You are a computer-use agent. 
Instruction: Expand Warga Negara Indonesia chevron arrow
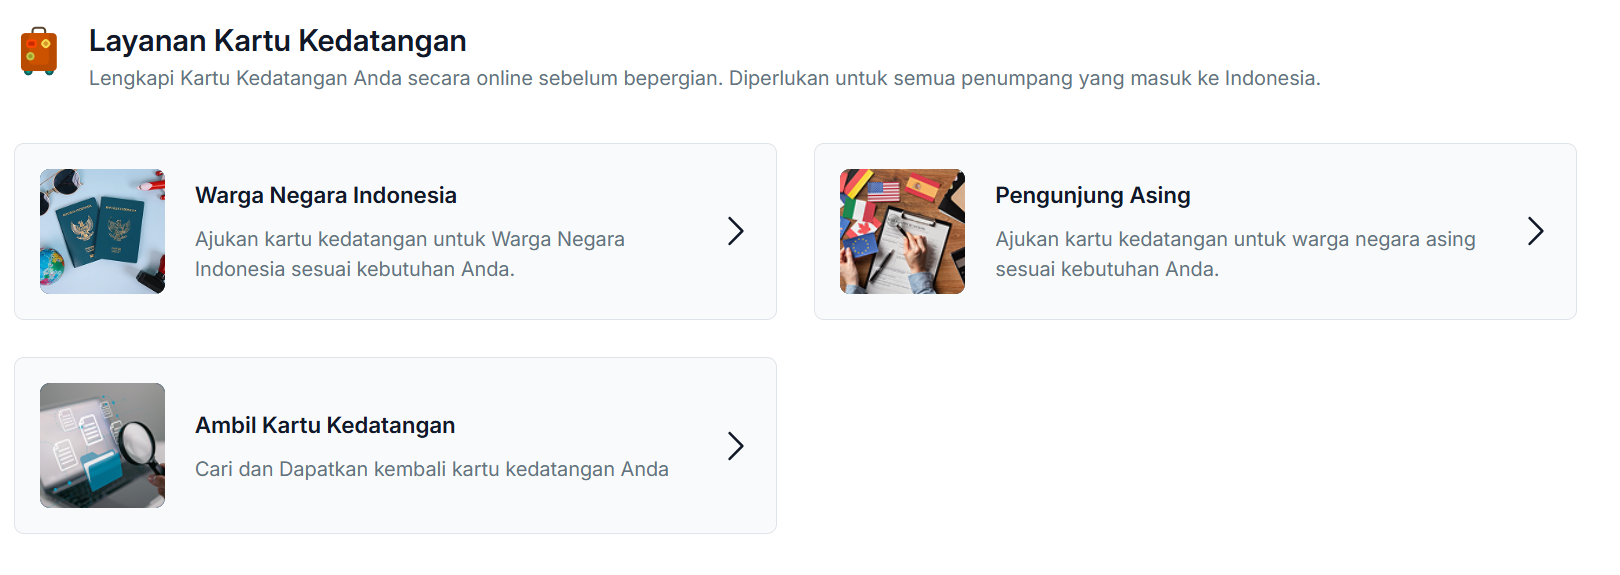[736, 231]
